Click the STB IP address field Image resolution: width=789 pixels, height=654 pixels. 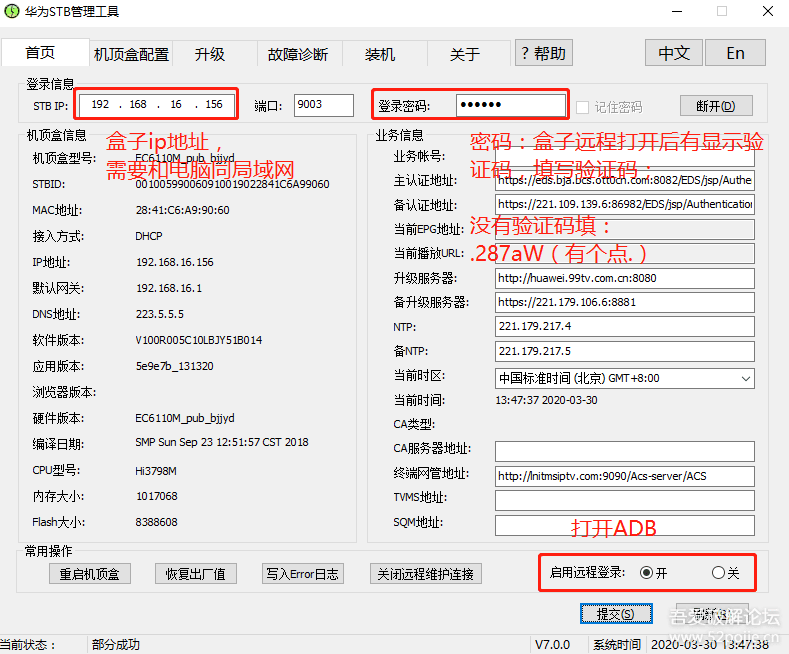(x=156, y=105)
